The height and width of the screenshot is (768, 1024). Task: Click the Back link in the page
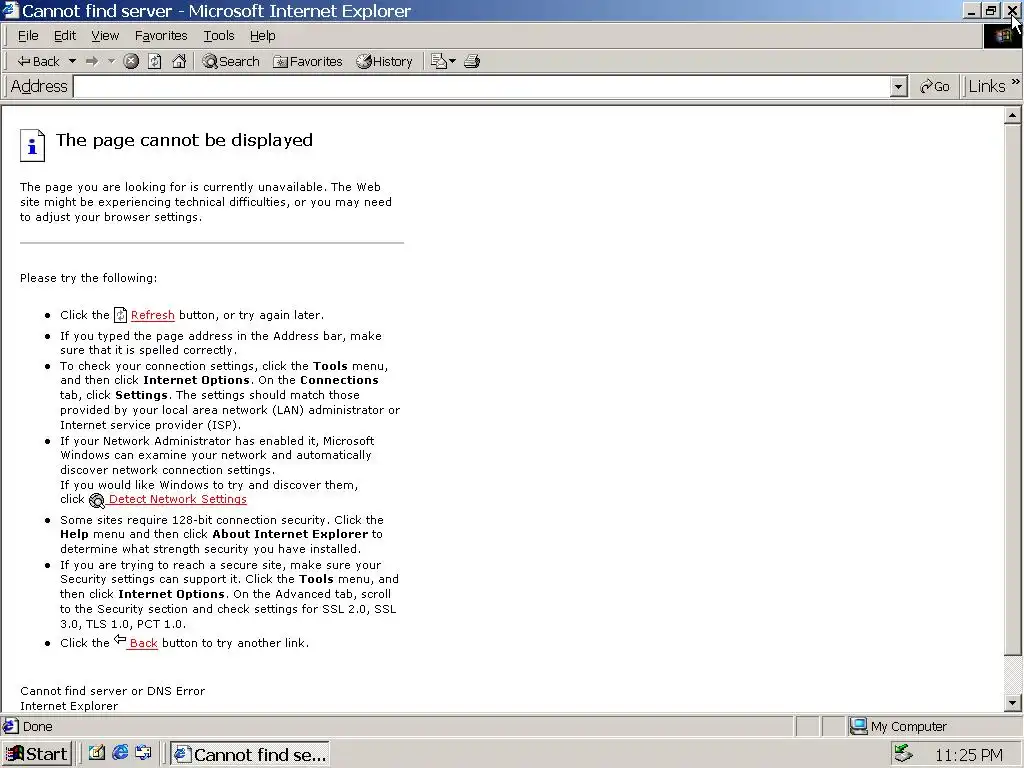[144, 643]
